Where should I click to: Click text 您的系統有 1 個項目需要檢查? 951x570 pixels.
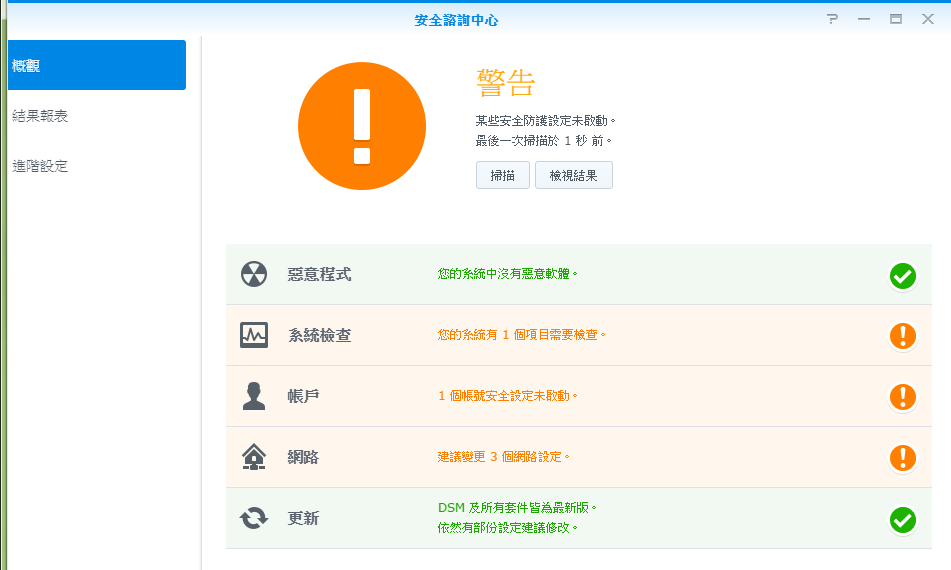pyautogui.click(x=521, y=335)
